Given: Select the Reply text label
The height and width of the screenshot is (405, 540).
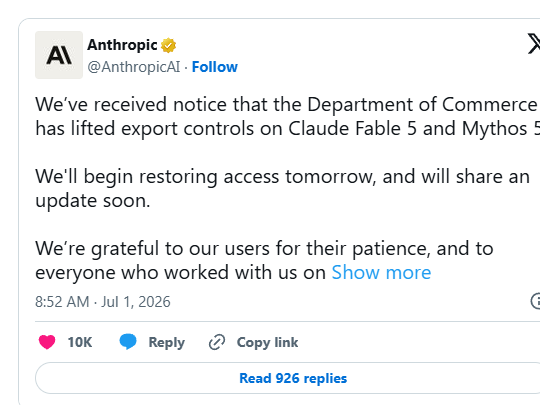Looking at the screenshot, I should tap(167, 343).
